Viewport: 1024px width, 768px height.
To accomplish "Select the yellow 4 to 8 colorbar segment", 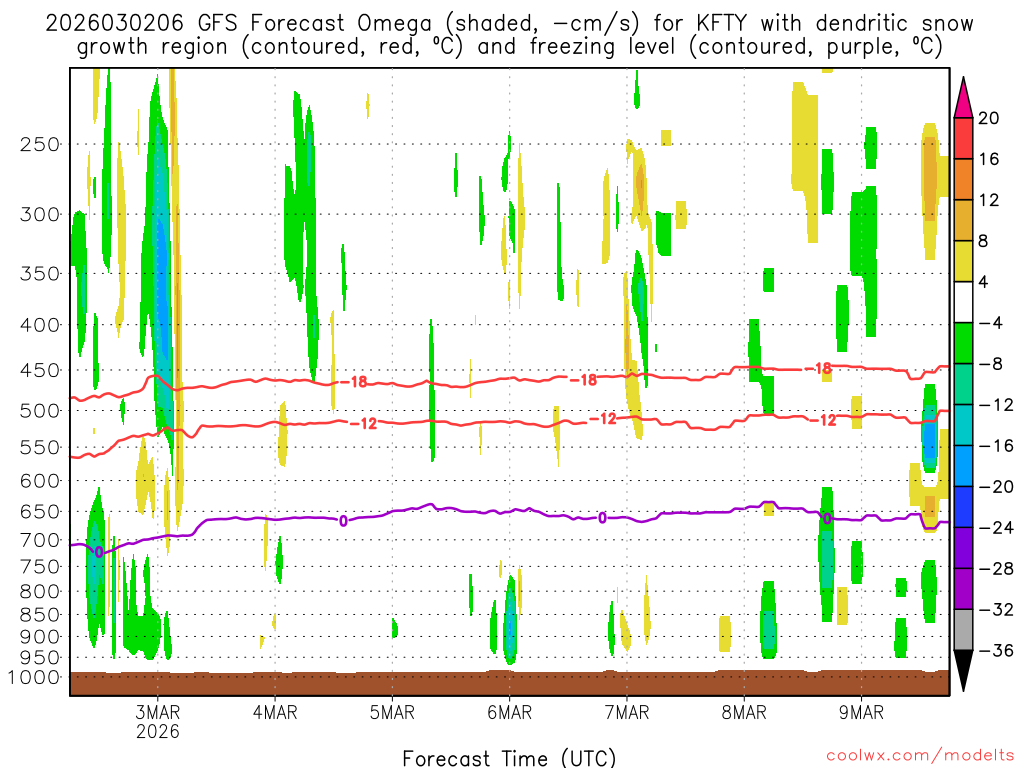I will click(x=963, y=261).
